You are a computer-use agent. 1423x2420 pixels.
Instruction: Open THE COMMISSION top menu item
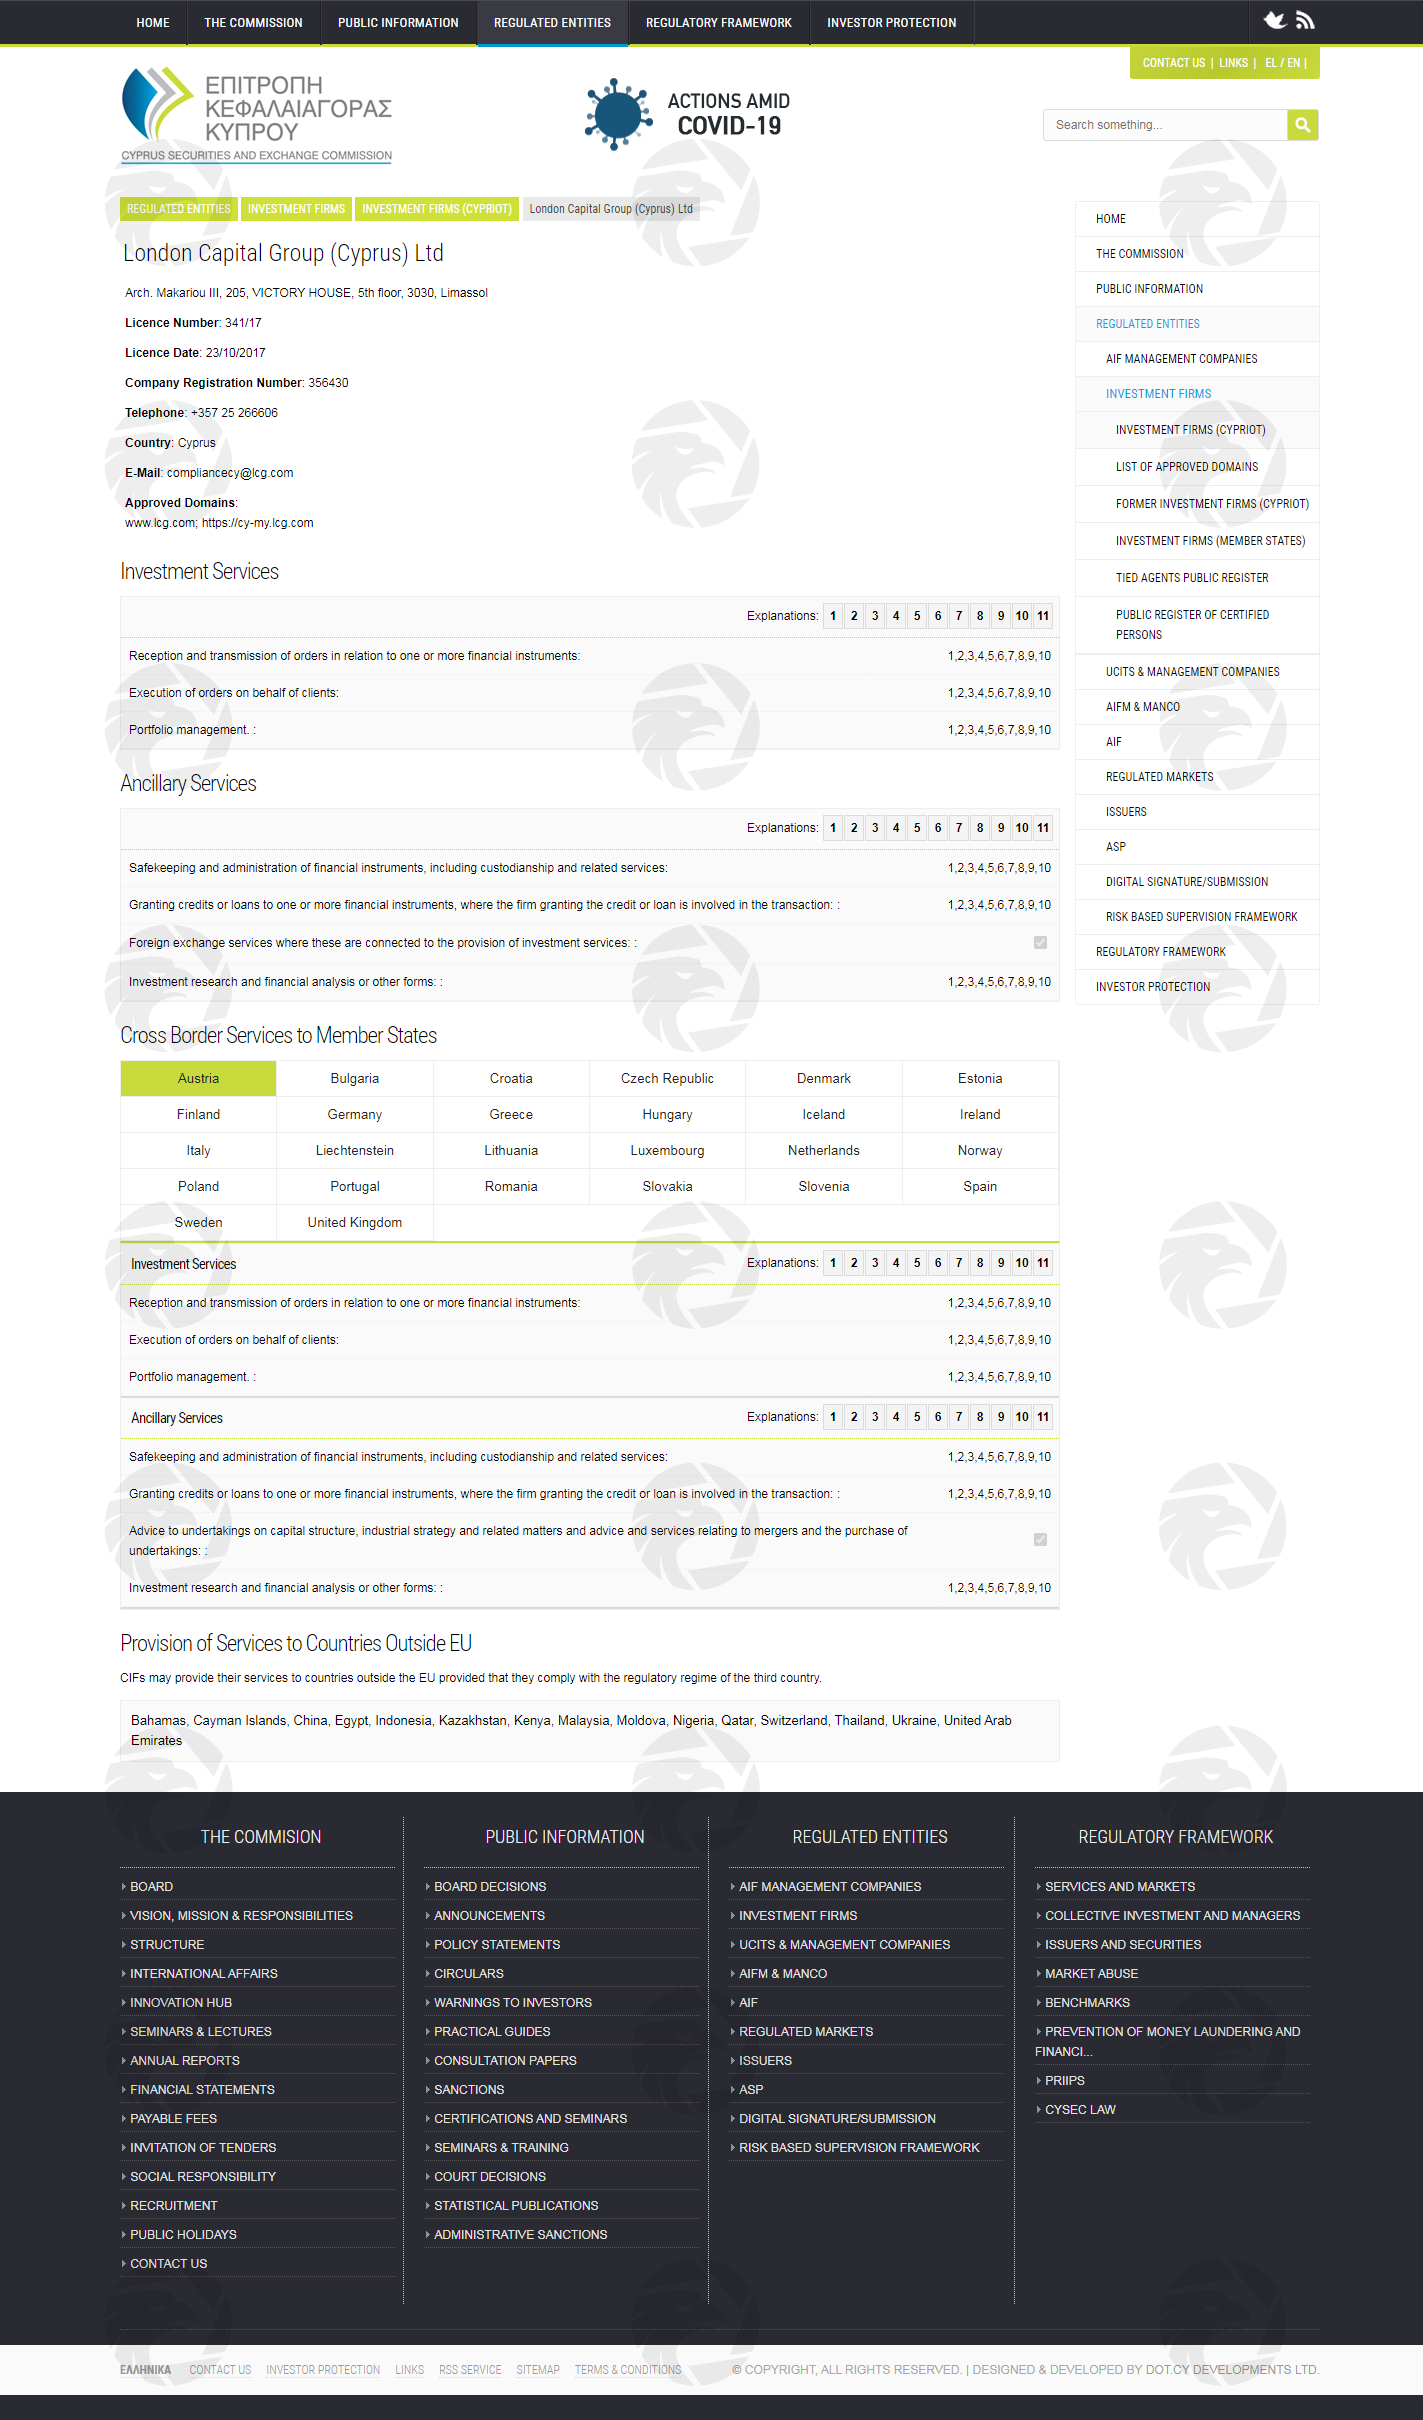tap(253, 23)
